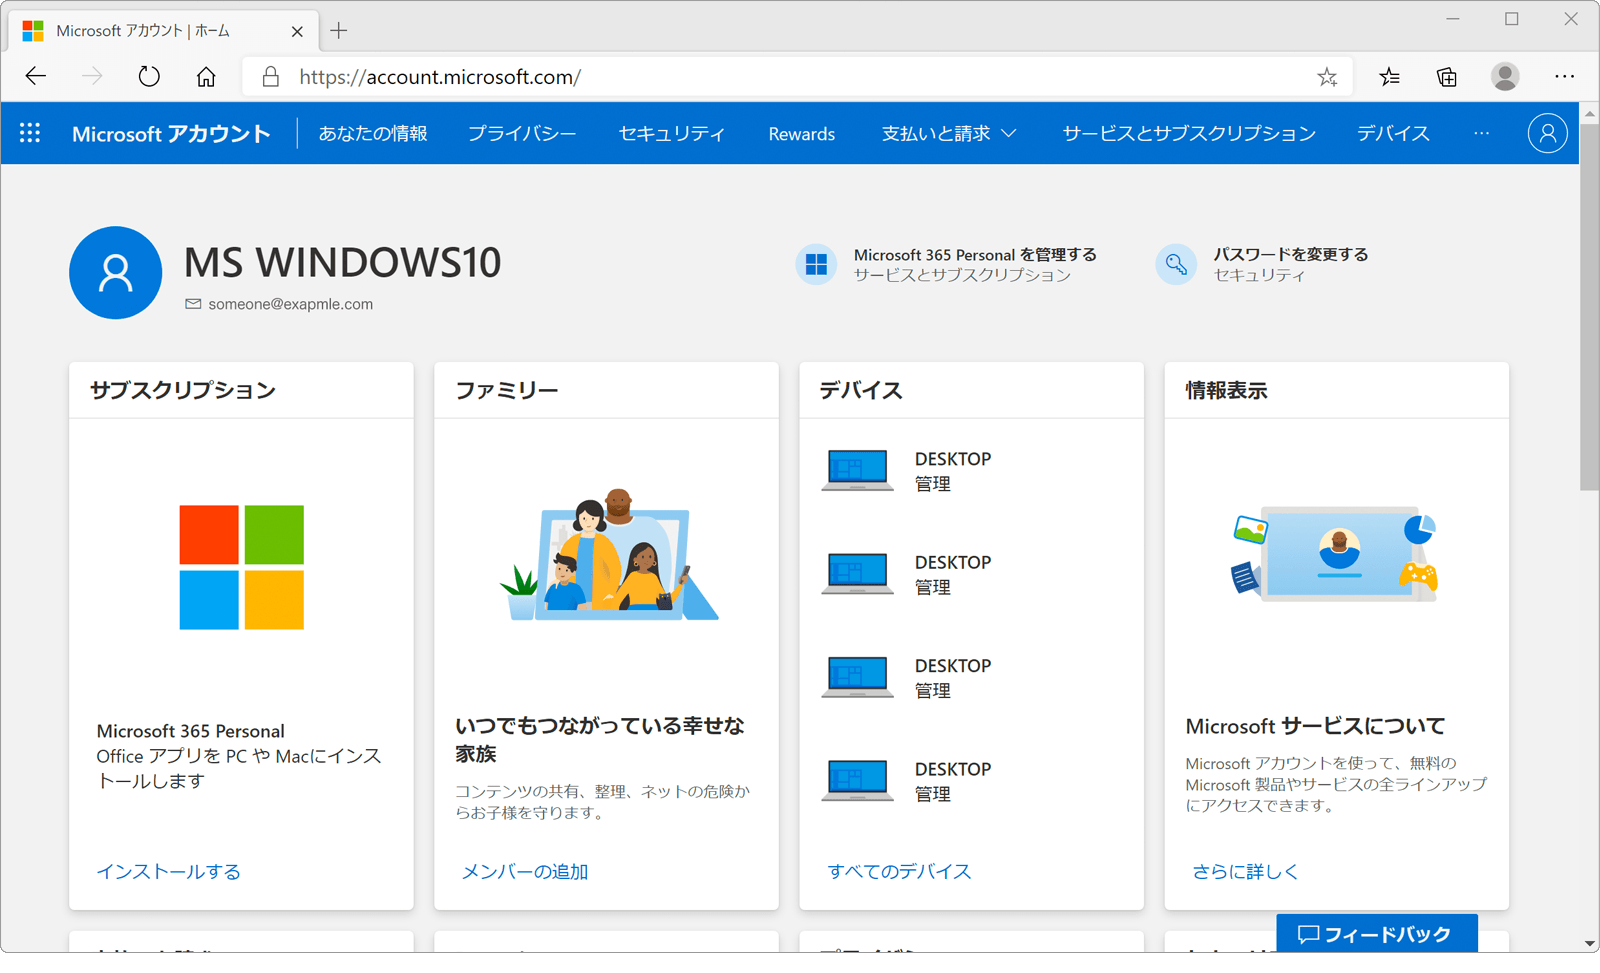Select the fourth DESKTOP laptop icon
1600x973 pixels.
(x=857, y=780)
